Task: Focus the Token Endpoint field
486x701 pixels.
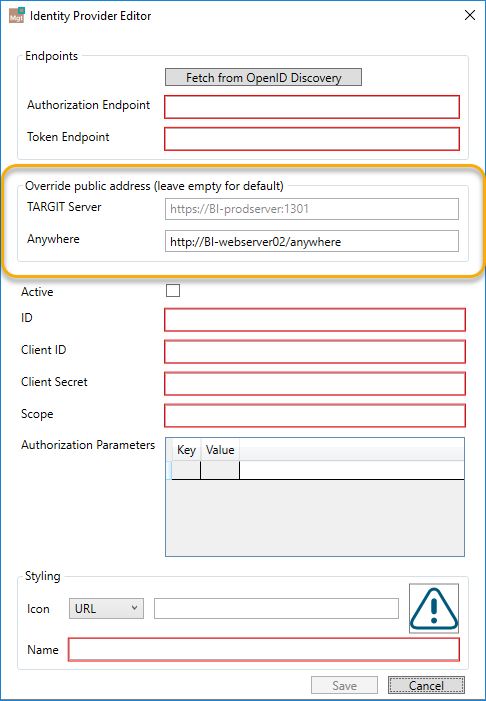Action: point(312,139)
